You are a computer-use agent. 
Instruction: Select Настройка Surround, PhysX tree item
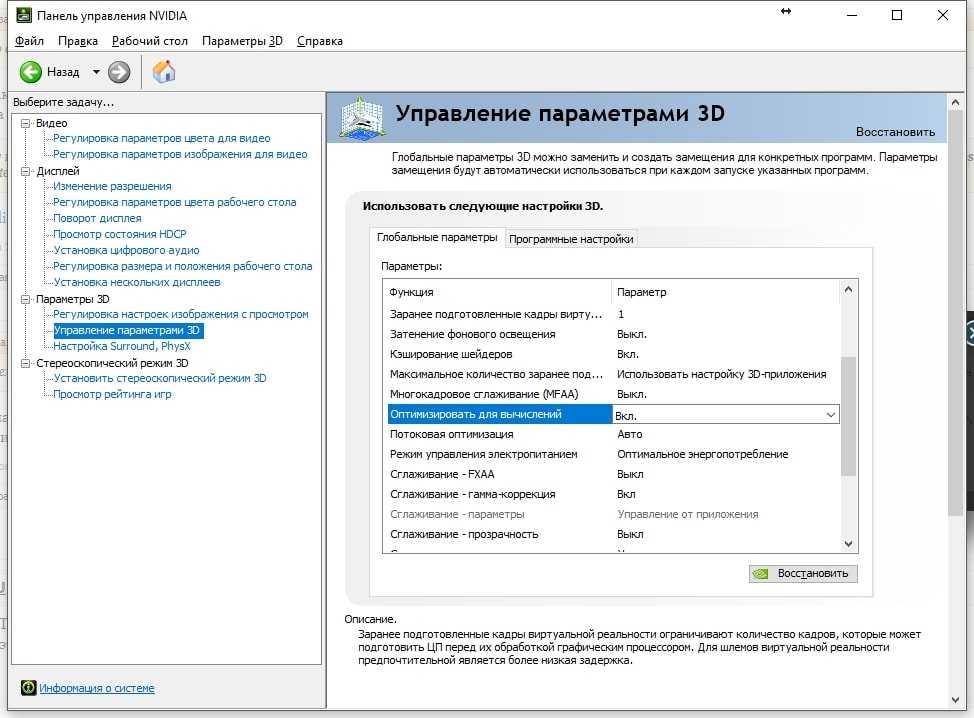[x=122, y=346]
